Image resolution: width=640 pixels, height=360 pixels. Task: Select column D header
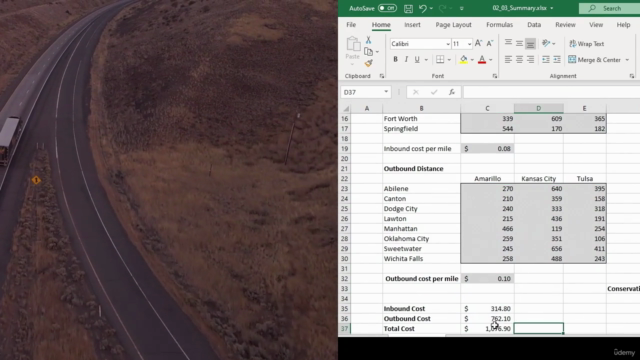click(x=538, y=108)
